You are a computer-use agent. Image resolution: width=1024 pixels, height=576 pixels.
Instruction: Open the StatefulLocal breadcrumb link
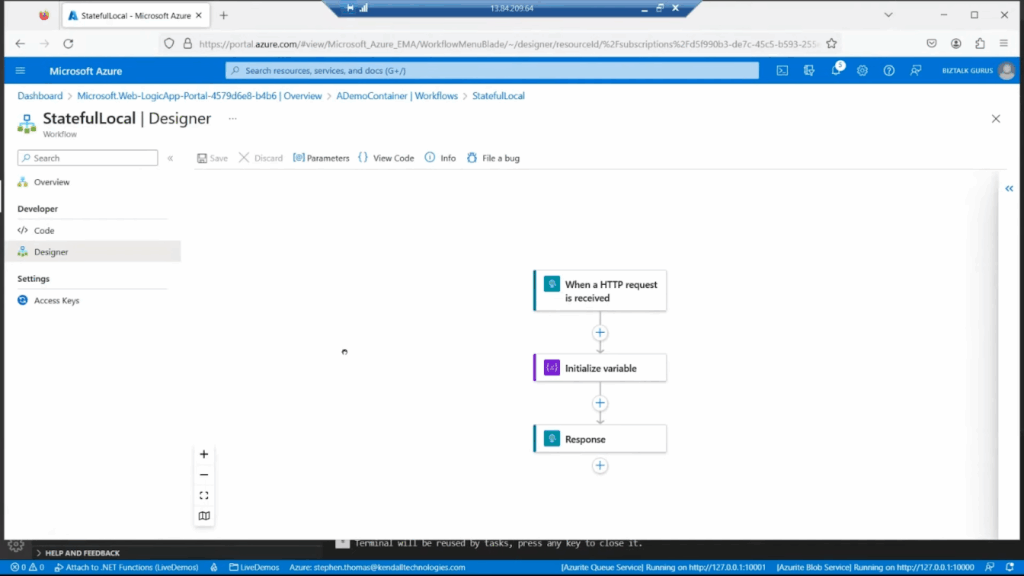[x=498, y=95]
